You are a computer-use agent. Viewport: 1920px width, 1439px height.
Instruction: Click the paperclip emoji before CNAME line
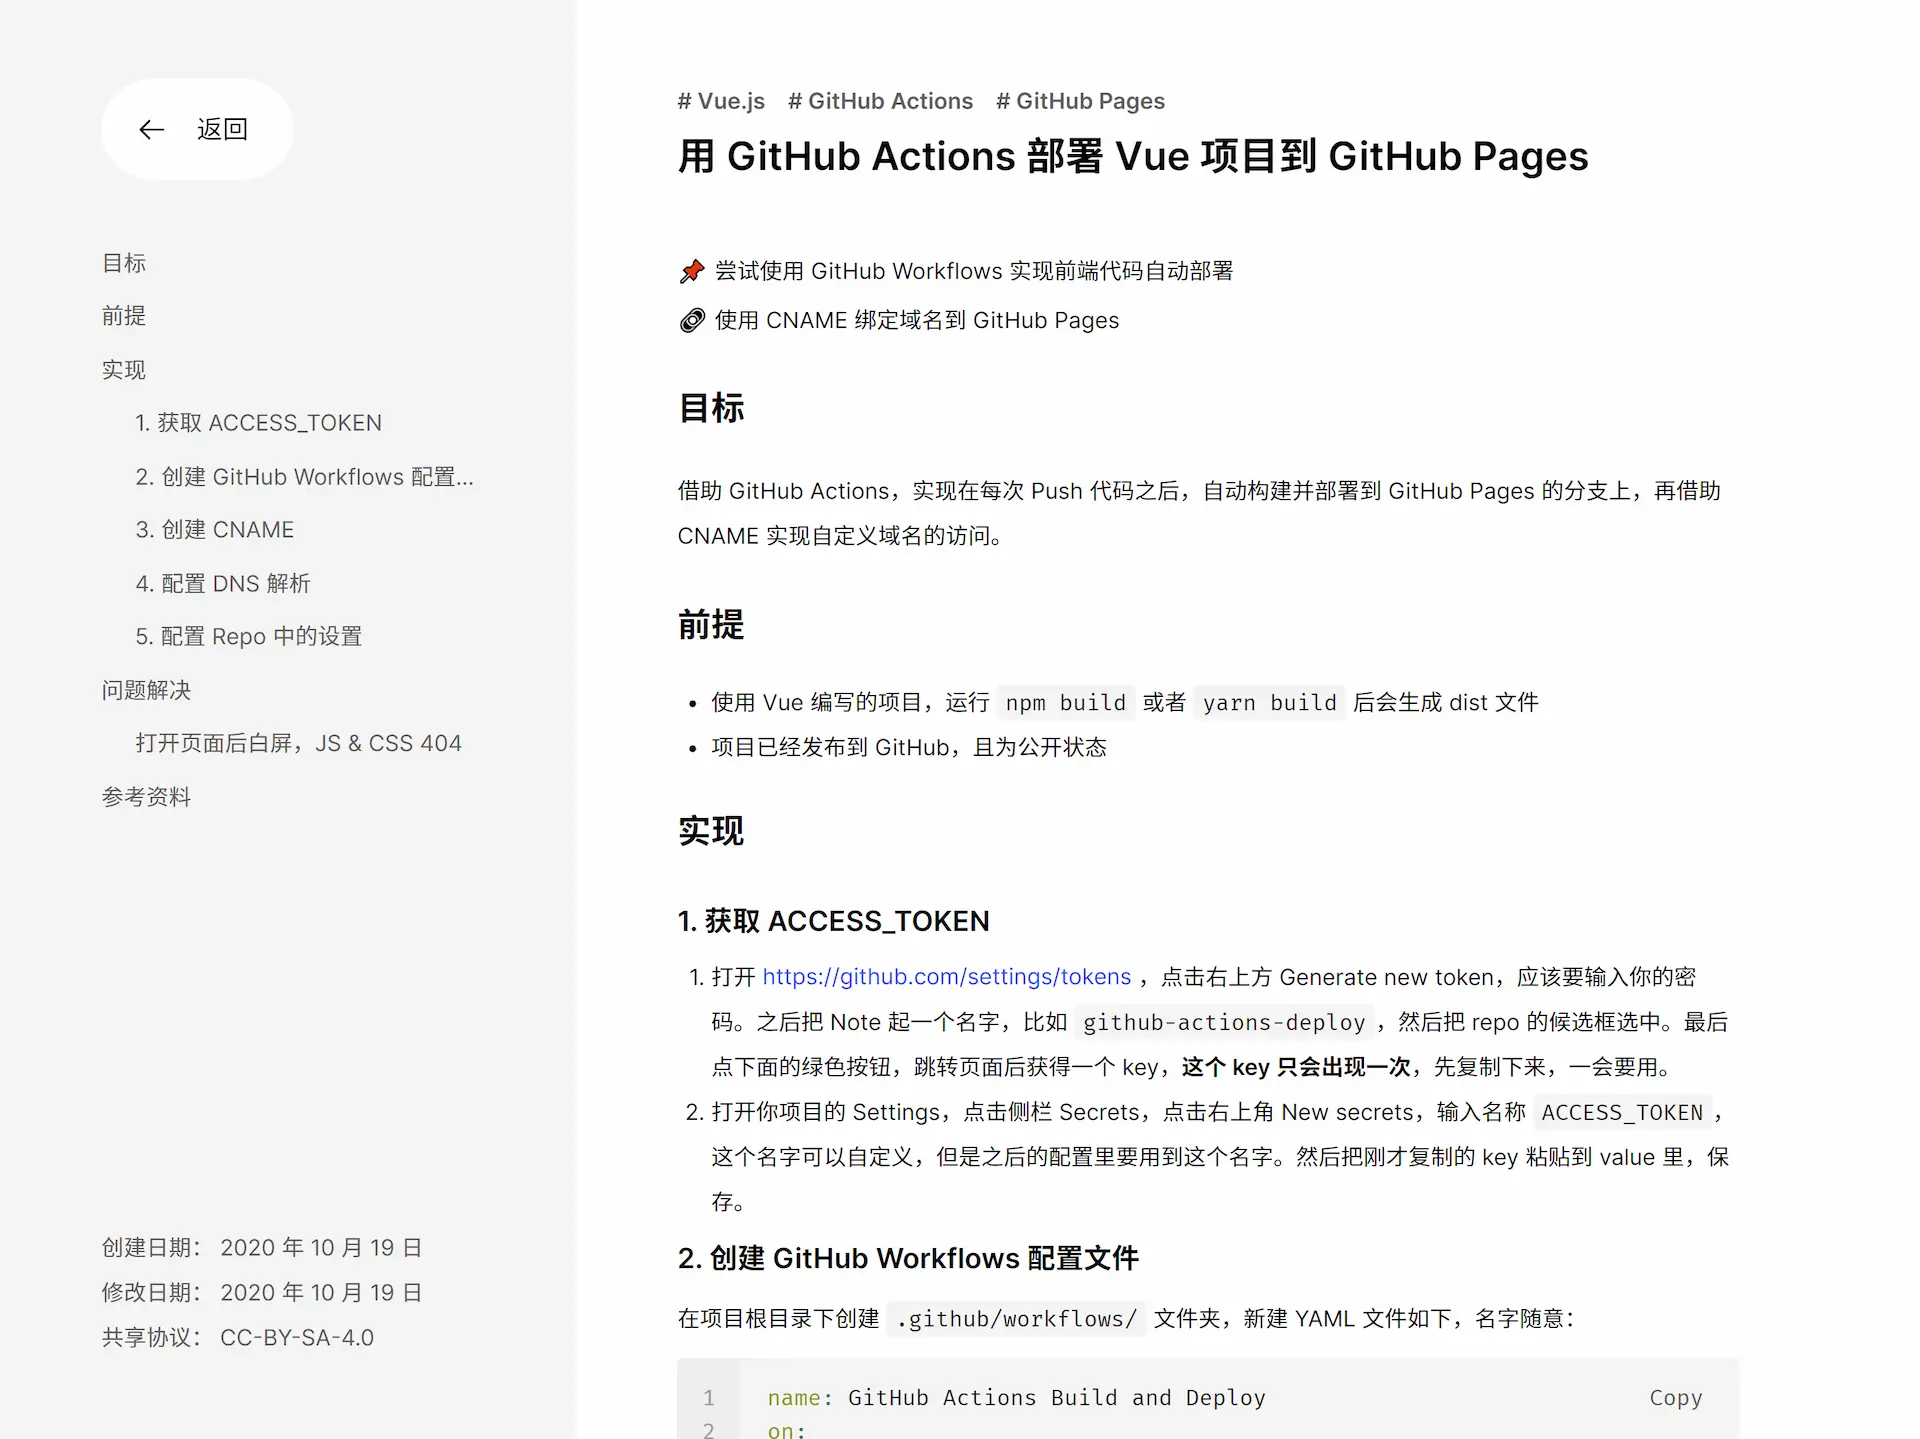(692, 321)
